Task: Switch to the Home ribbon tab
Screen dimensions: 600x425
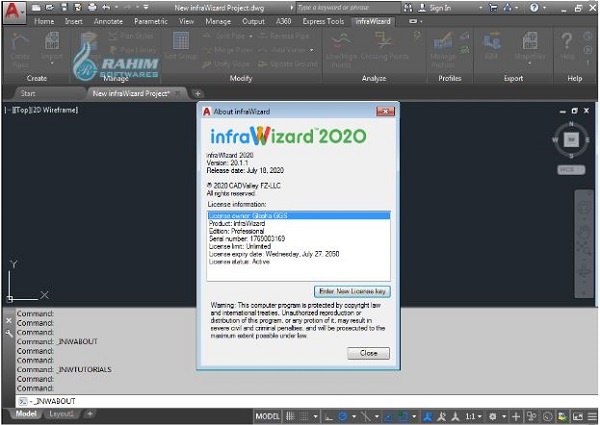Action: point(44,21)
